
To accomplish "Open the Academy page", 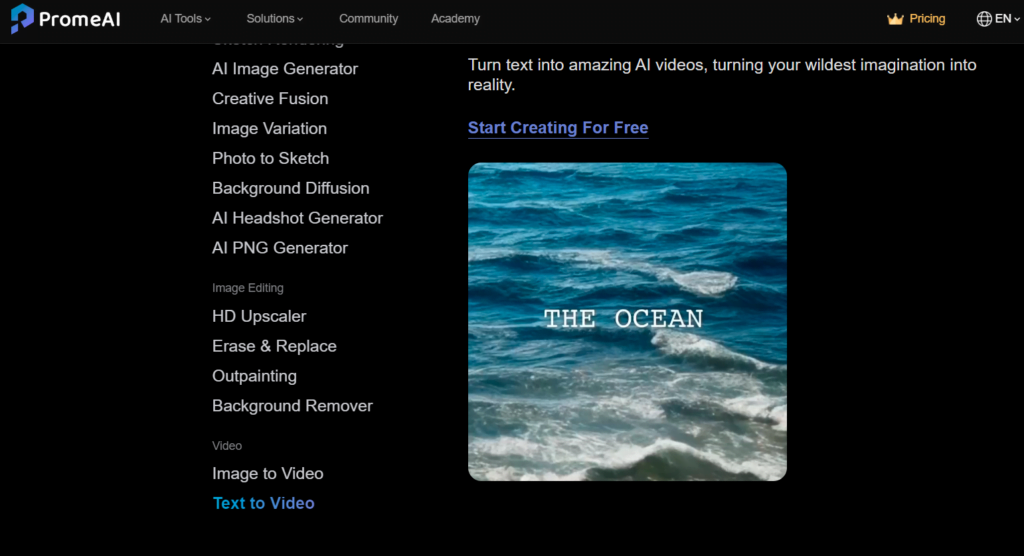I will pos(455,19).
